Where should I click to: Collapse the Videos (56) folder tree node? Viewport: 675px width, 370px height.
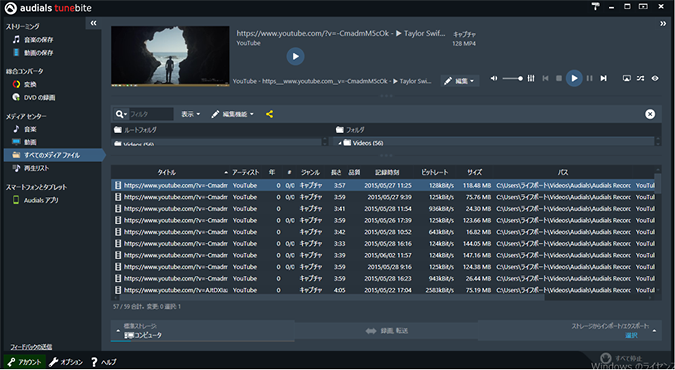(340, 143)
